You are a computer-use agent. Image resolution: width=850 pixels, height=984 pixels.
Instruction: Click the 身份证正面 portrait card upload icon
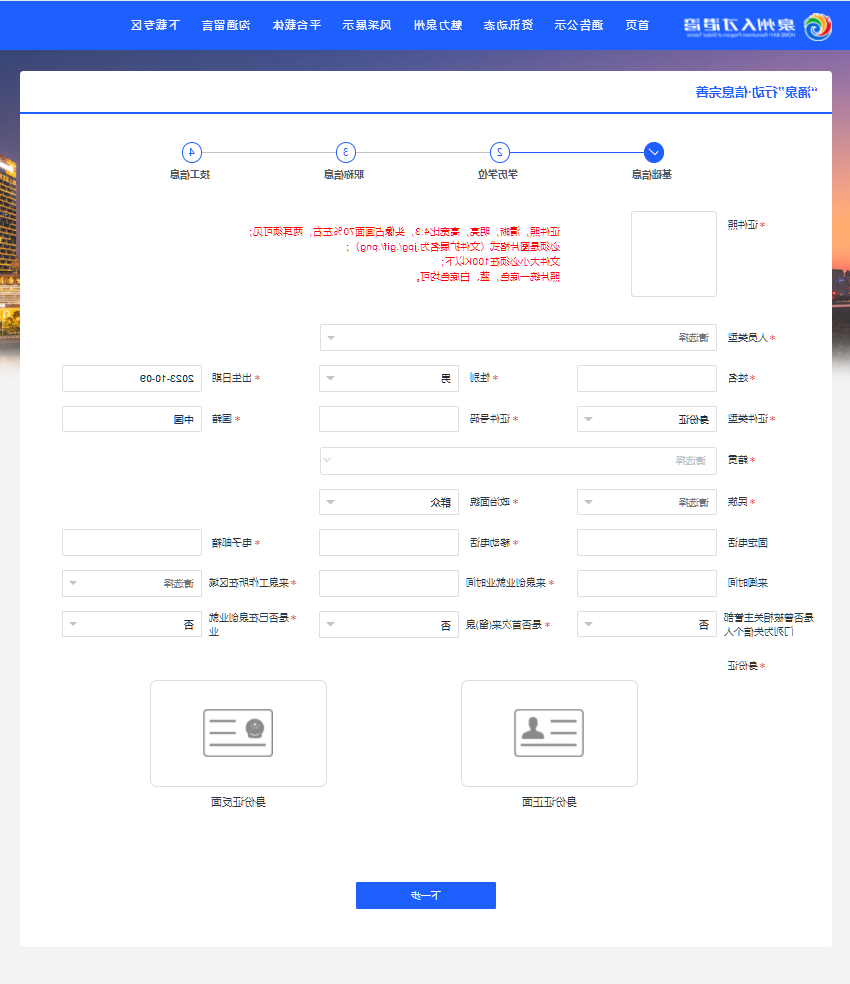549,732
